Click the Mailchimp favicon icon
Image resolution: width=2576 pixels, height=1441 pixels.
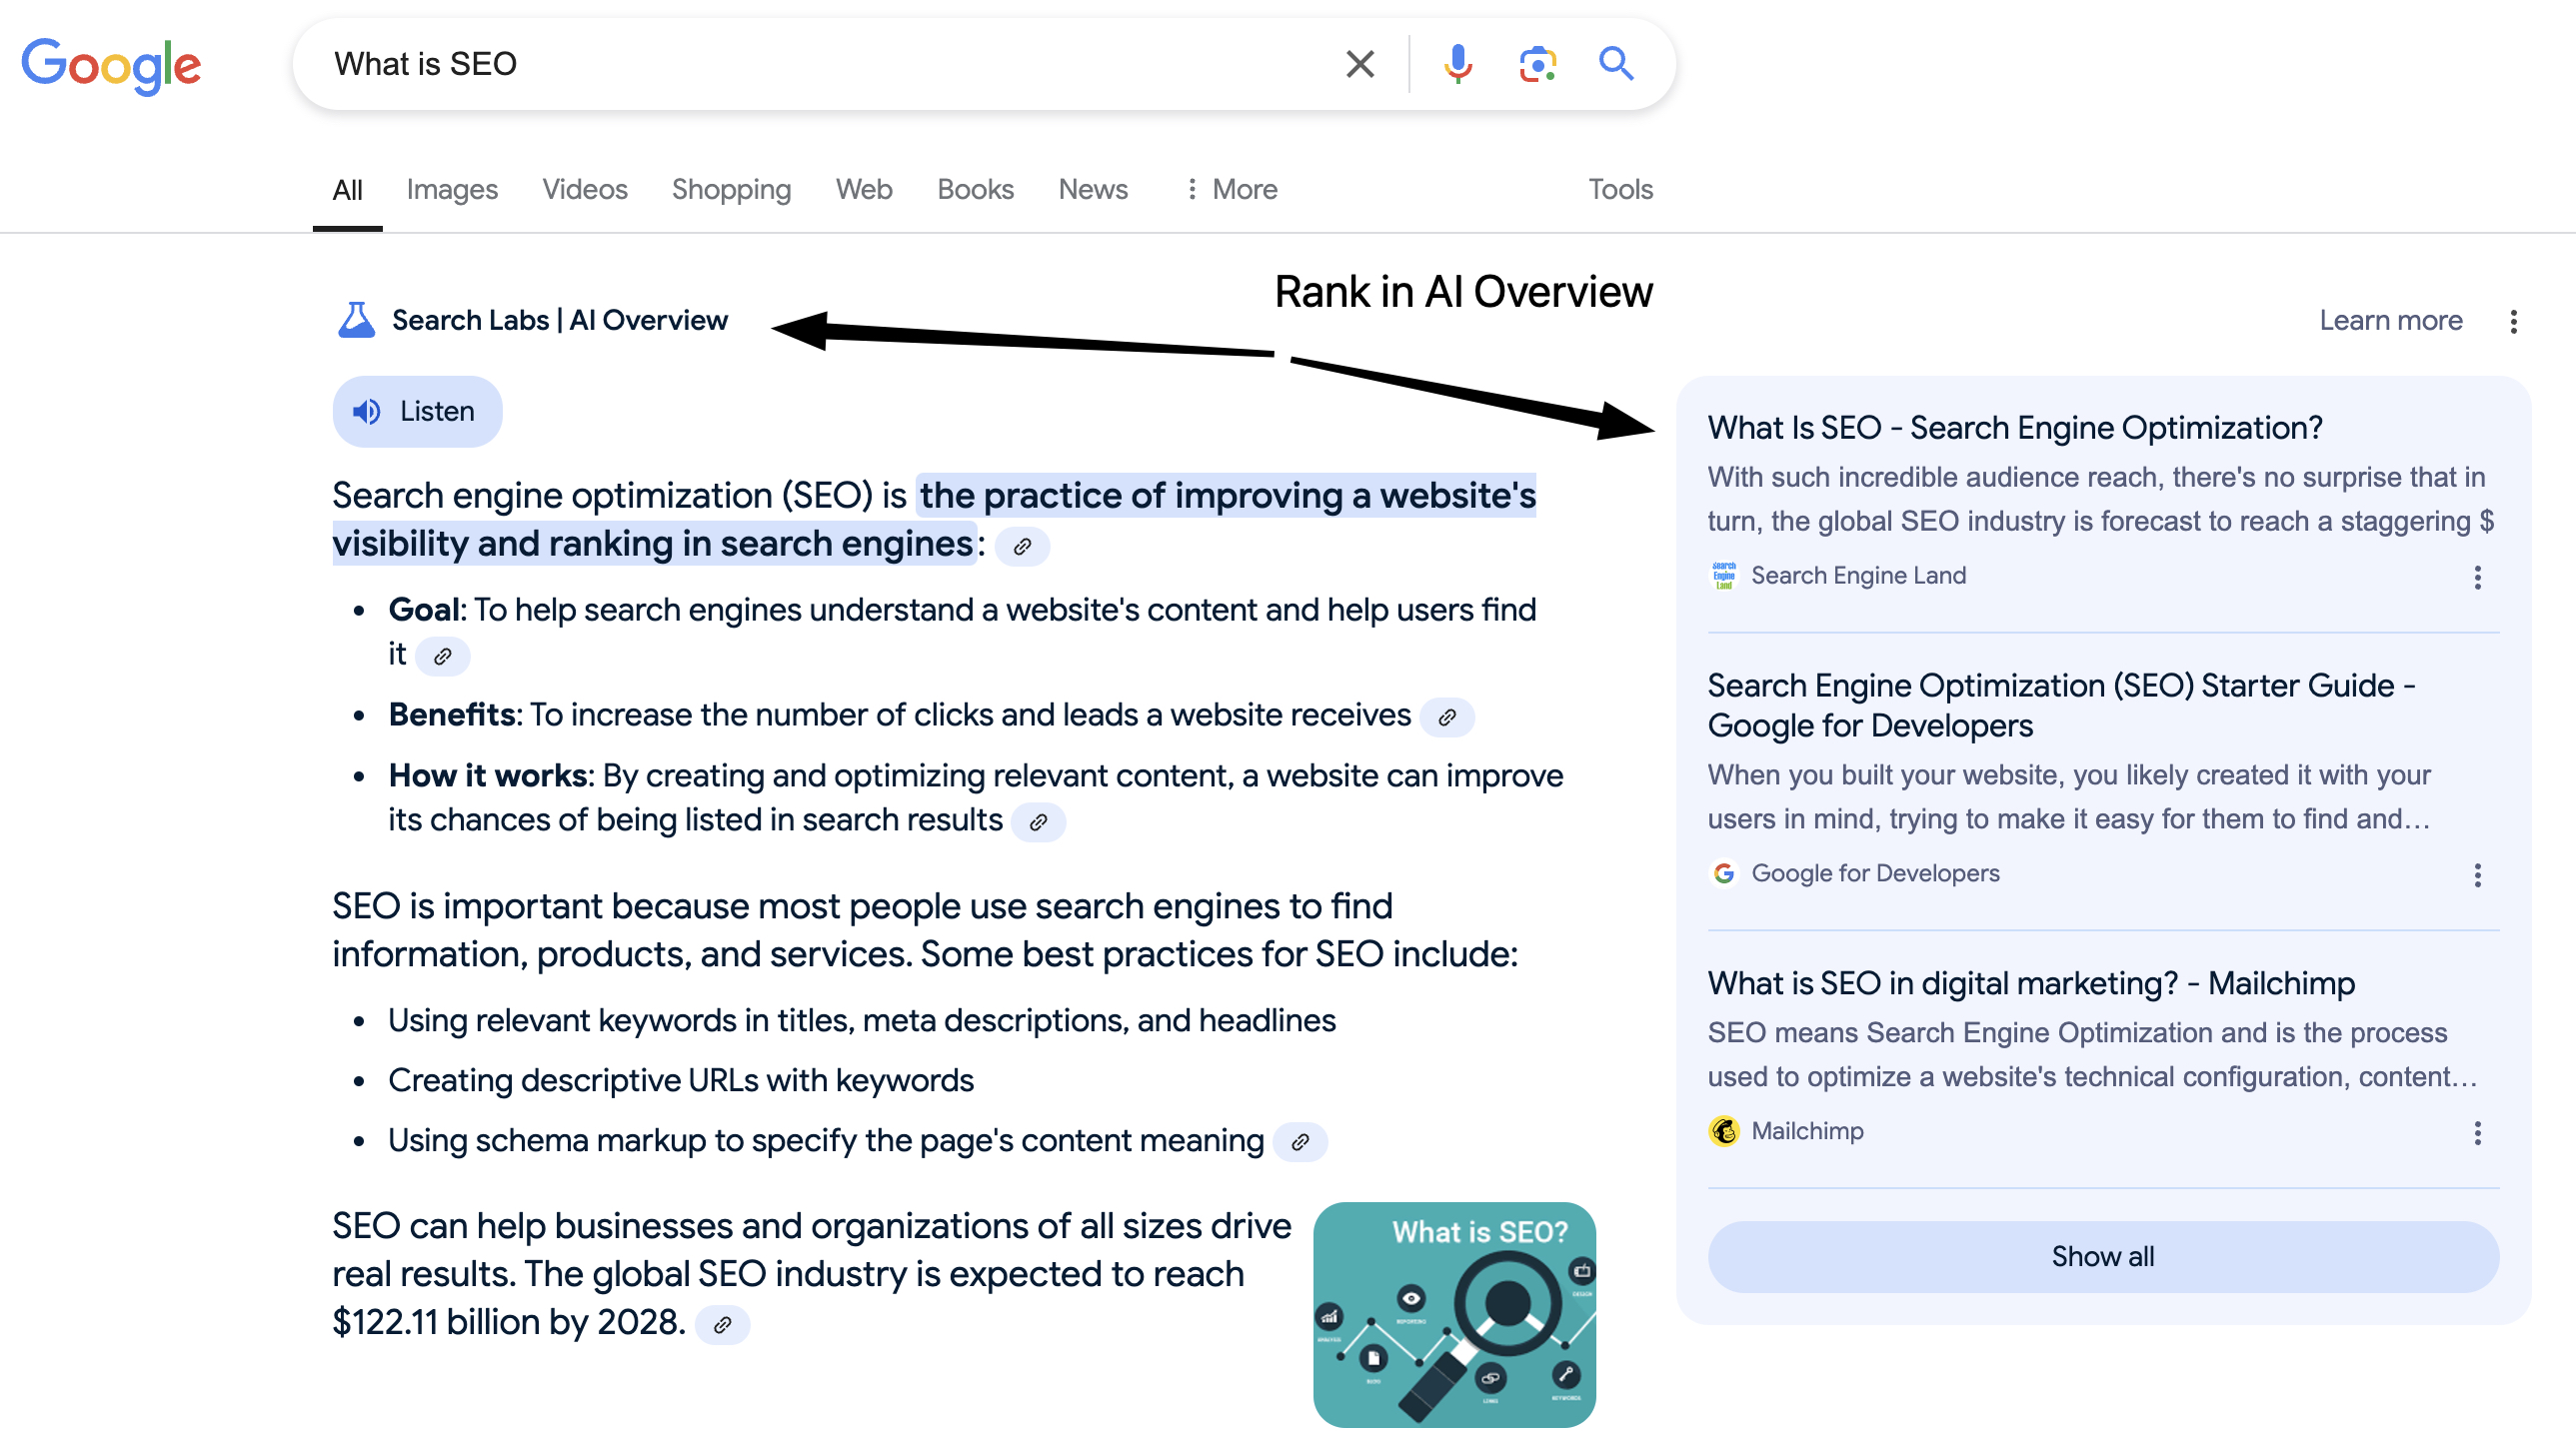point(1724,1131)
